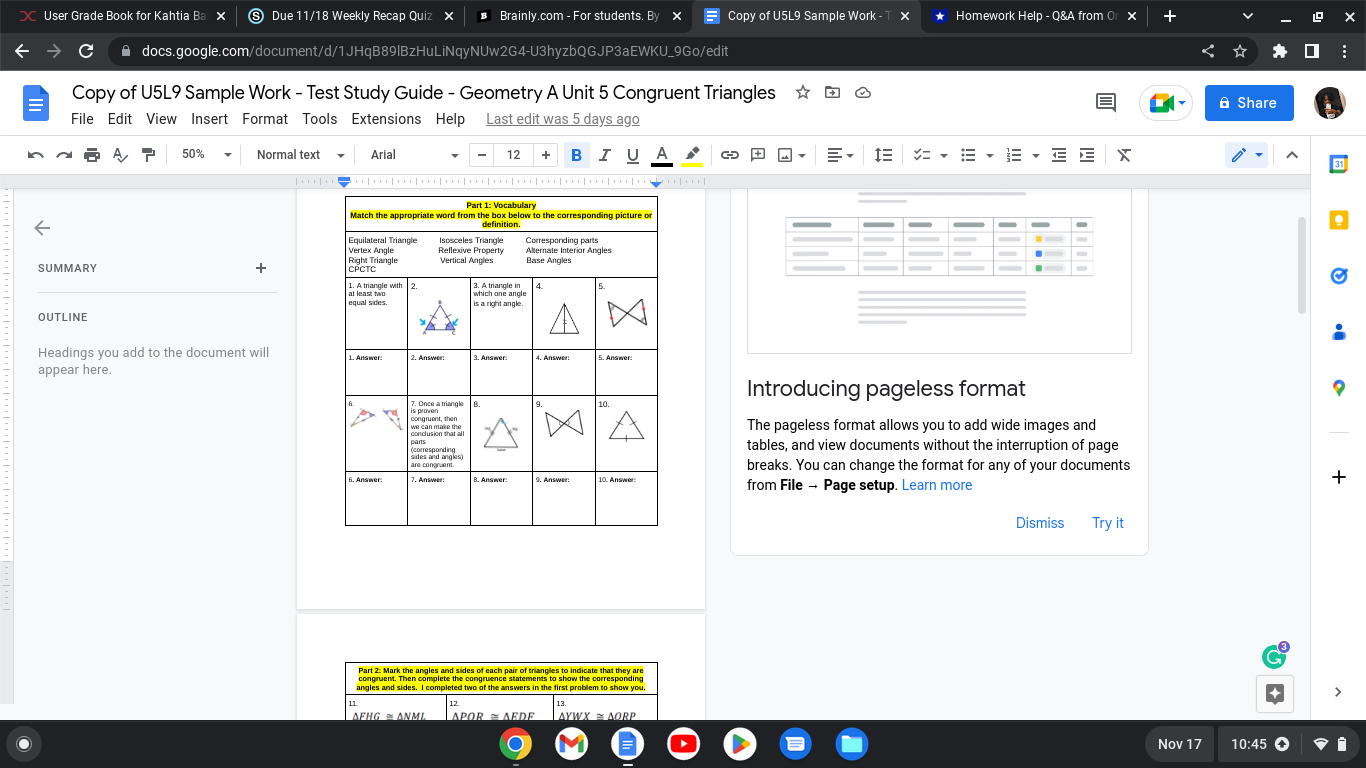The image size is (1366, 768).
Task: Insert an image
Action: tap(785, 154)
